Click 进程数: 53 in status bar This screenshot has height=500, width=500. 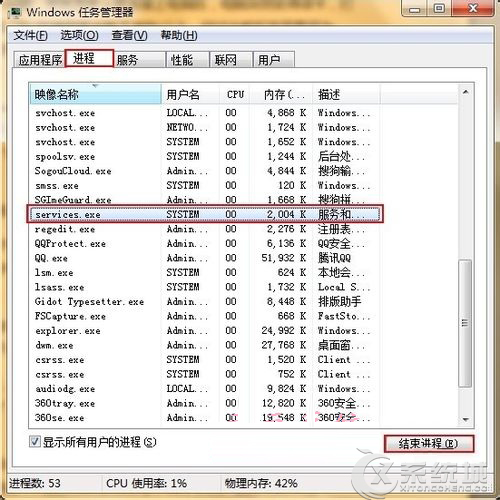35,483
